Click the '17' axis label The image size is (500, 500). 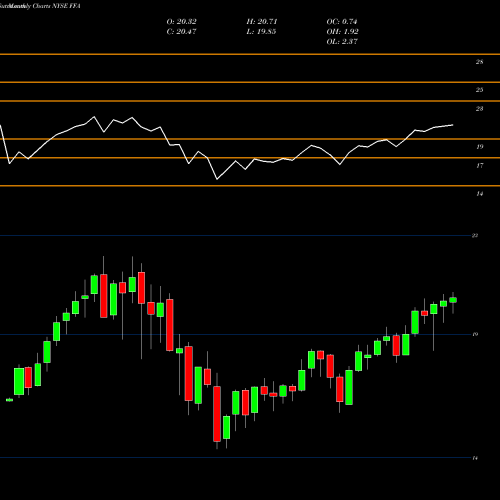pyautogui.click(x=479, y=166)
